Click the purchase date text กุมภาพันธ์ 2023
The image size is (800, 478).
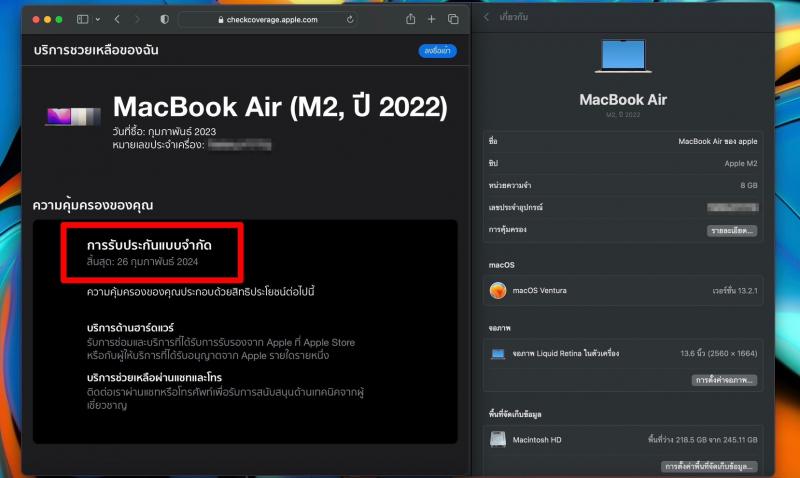[182, 132]
